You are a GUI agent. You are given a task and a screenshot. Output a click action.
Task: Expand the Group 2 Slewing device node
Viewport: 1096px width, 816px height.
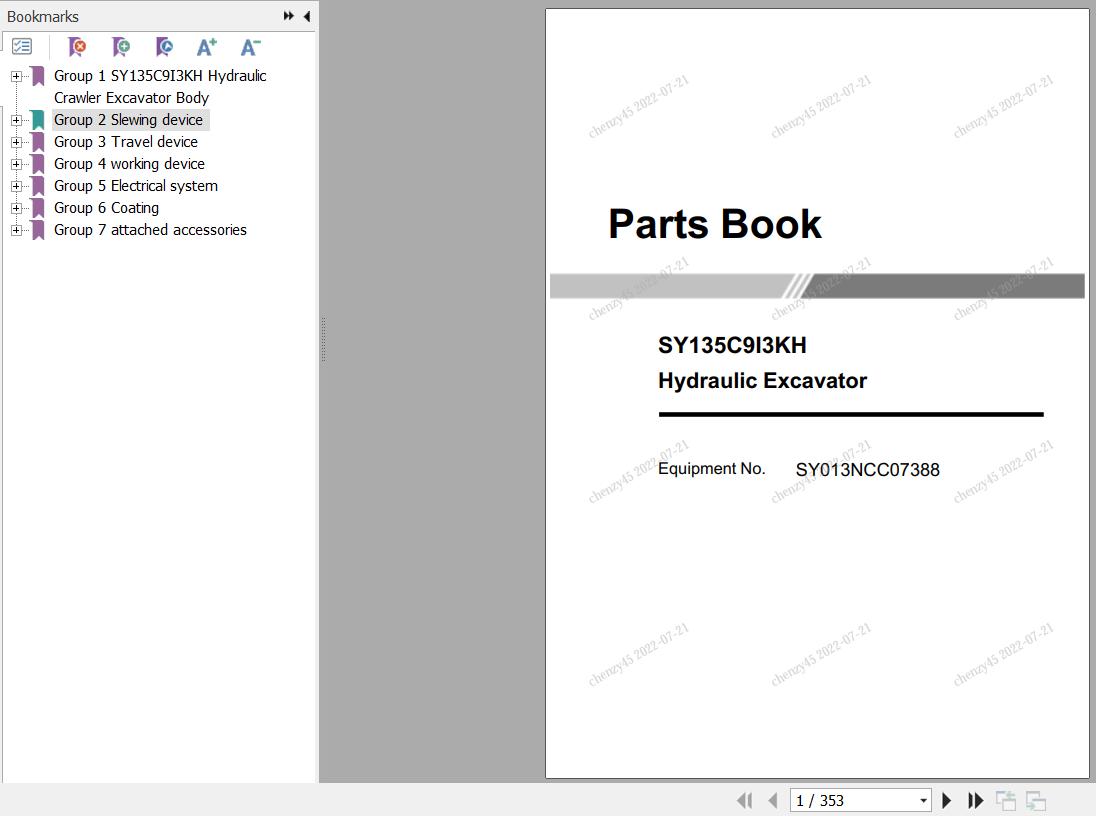pyautogui.click(x=16, y=120)
